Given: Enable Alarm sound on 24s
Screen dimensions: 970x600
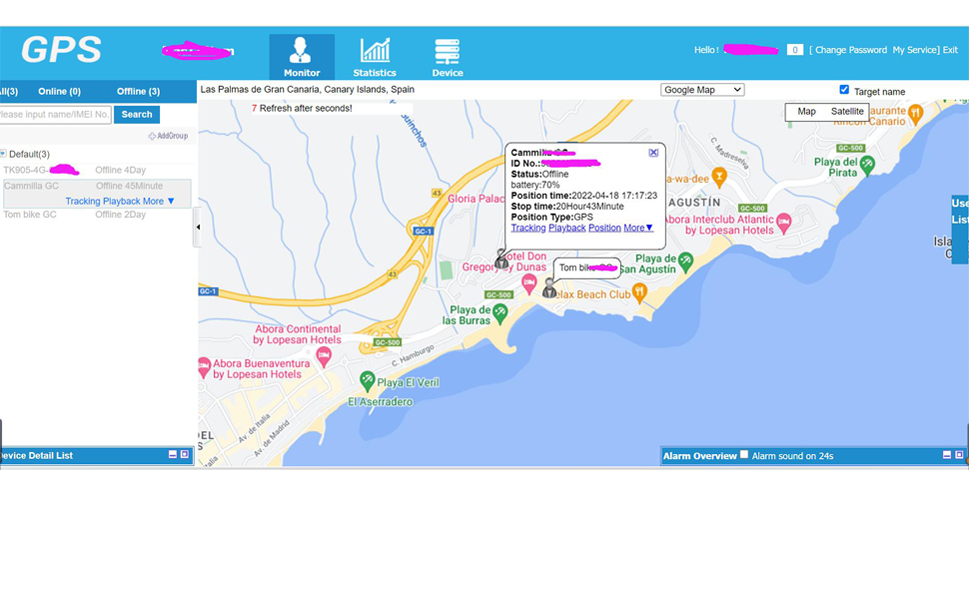Looking at the screenshot, I should click(x=745, y=455).
